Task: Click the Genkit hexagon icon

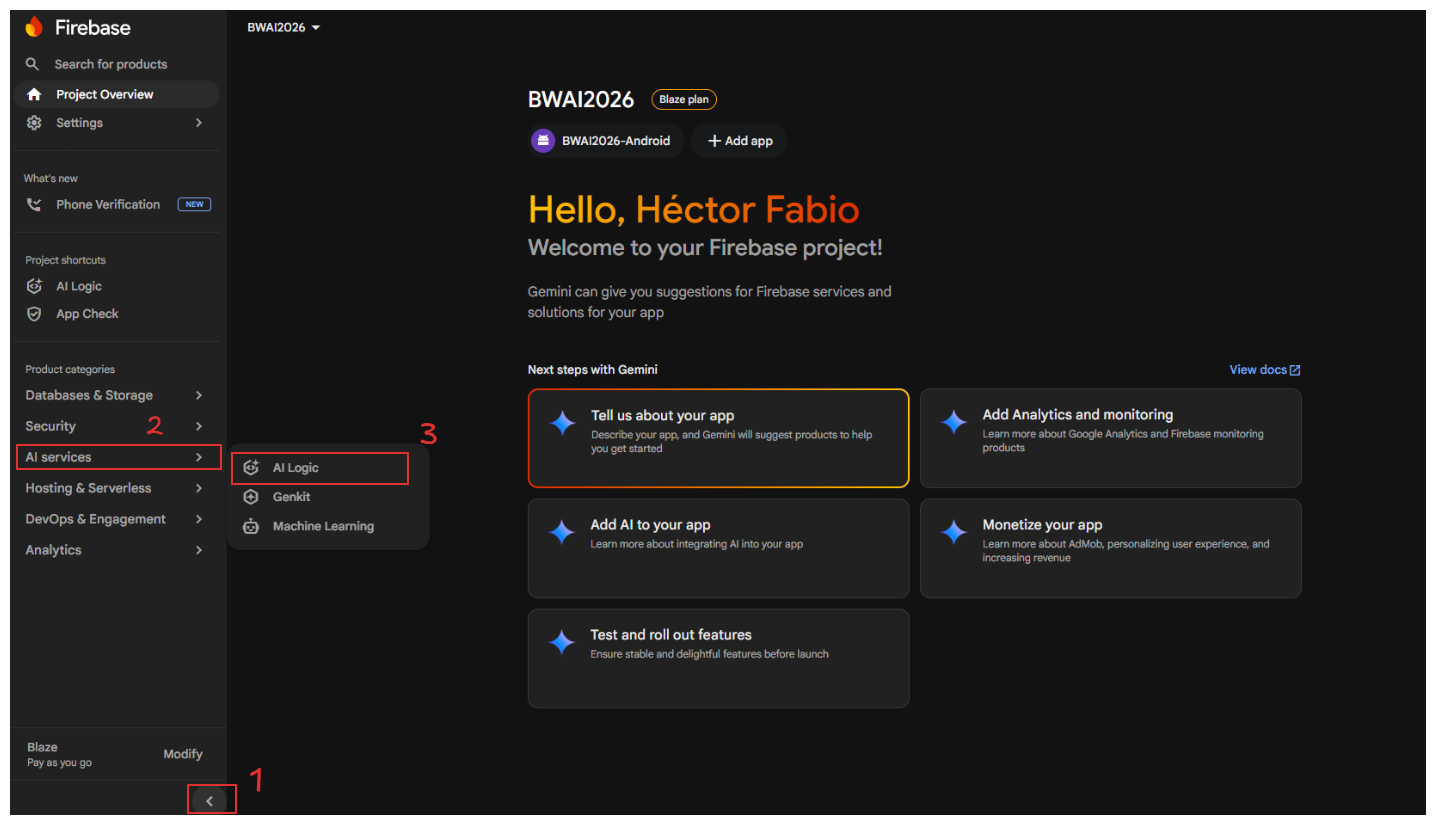Action: point(251,497)
